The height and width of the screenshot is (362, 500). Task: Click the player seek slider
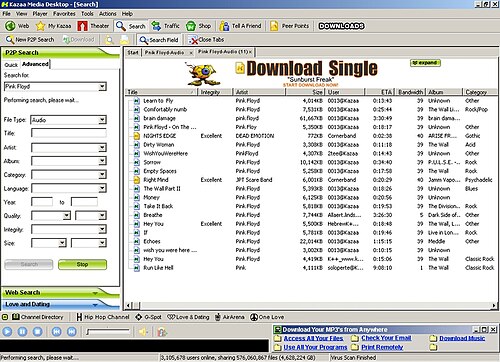[108, 332]
